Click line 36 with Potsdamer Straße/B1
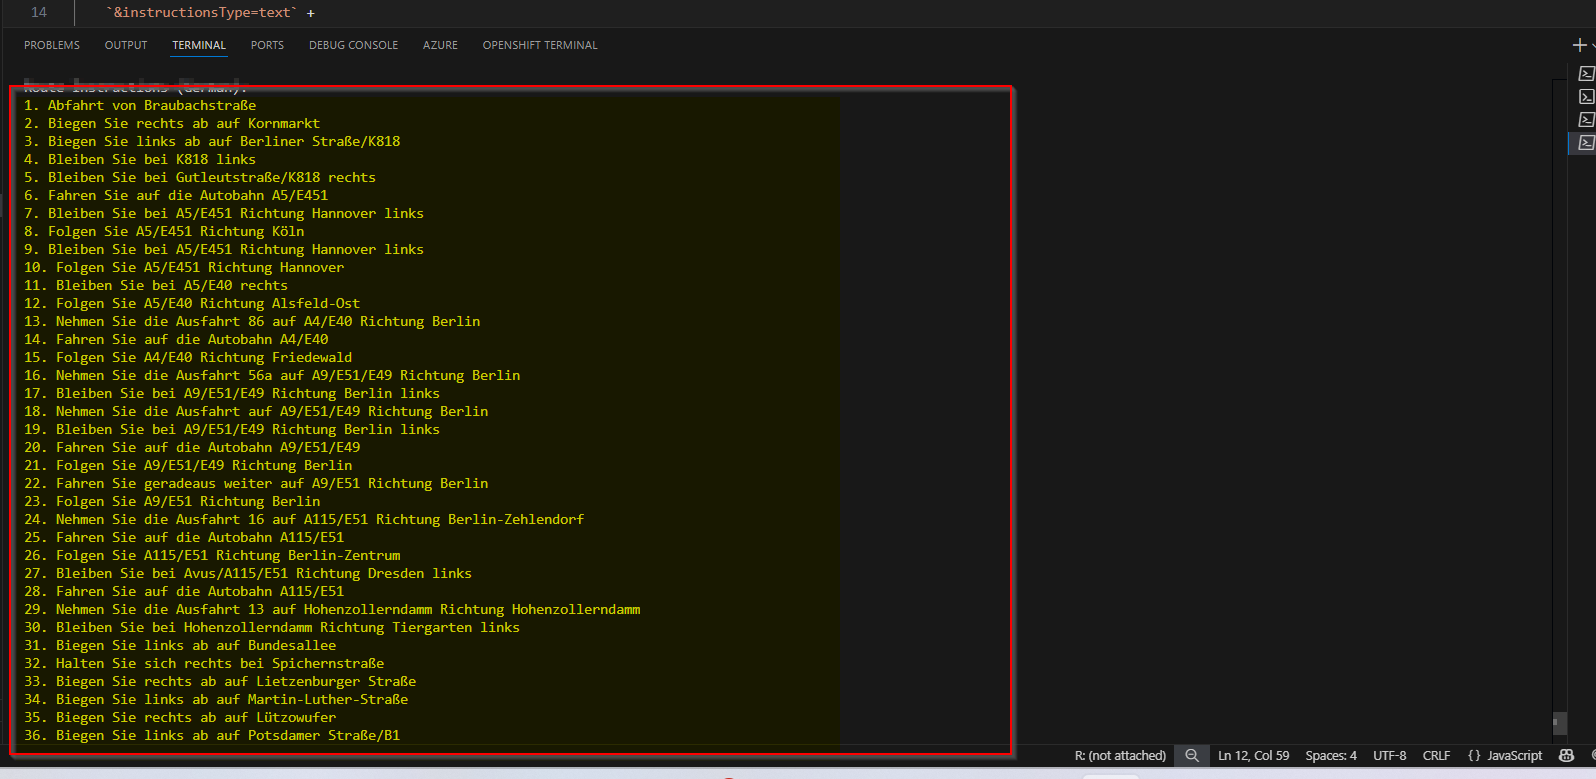The height and width of the screenshot is (779, 1596). (x=212, y=735)
